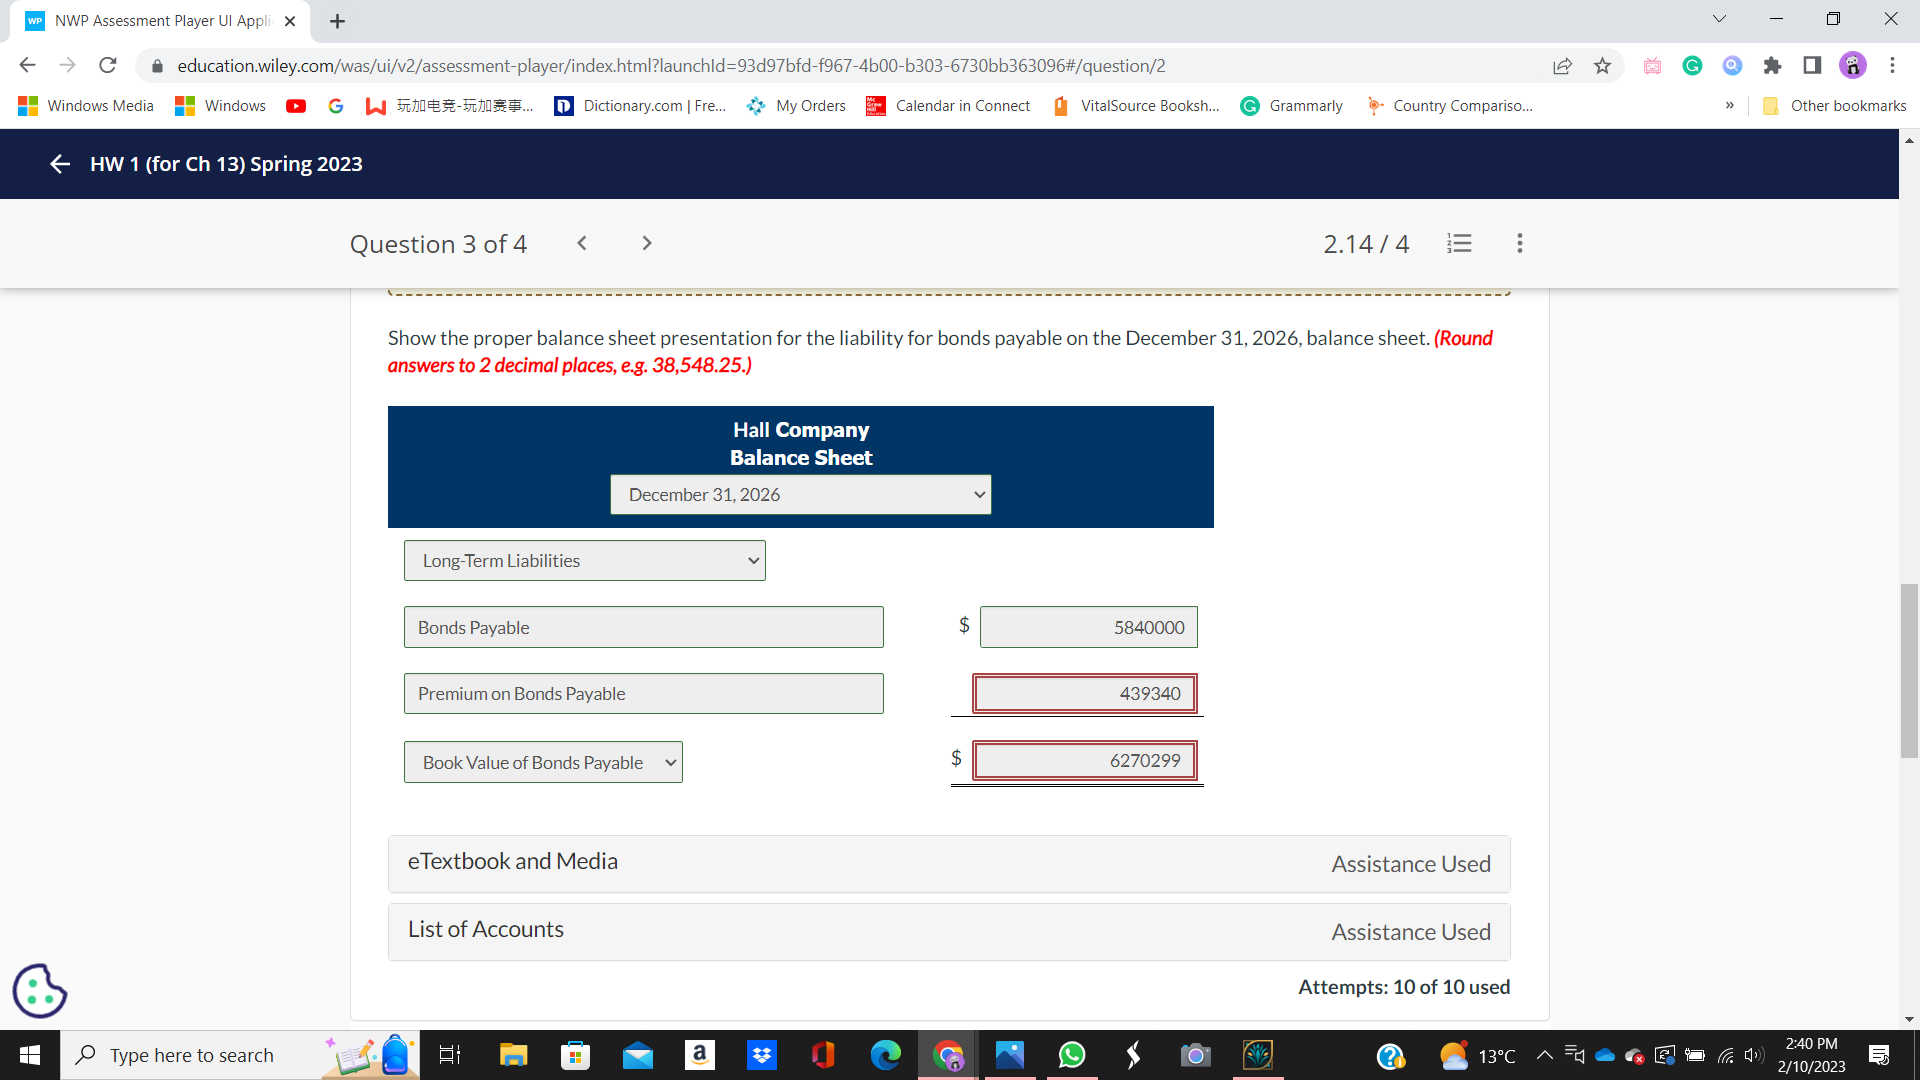Open the Chrome extensions puzzle-piece icon
This screenshot has height=1080, width=1920.
pyautogui.click(x=1773, y=65)
